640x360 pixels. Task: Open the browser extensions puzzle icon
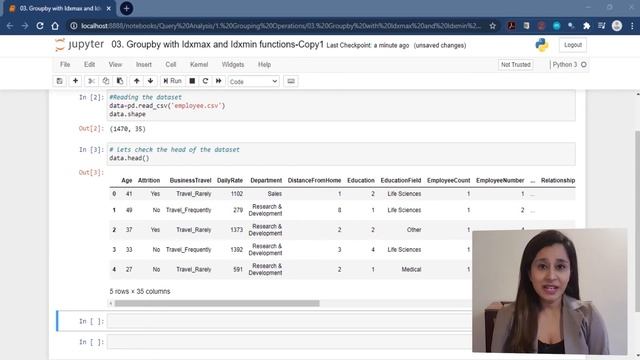point(587,26)
